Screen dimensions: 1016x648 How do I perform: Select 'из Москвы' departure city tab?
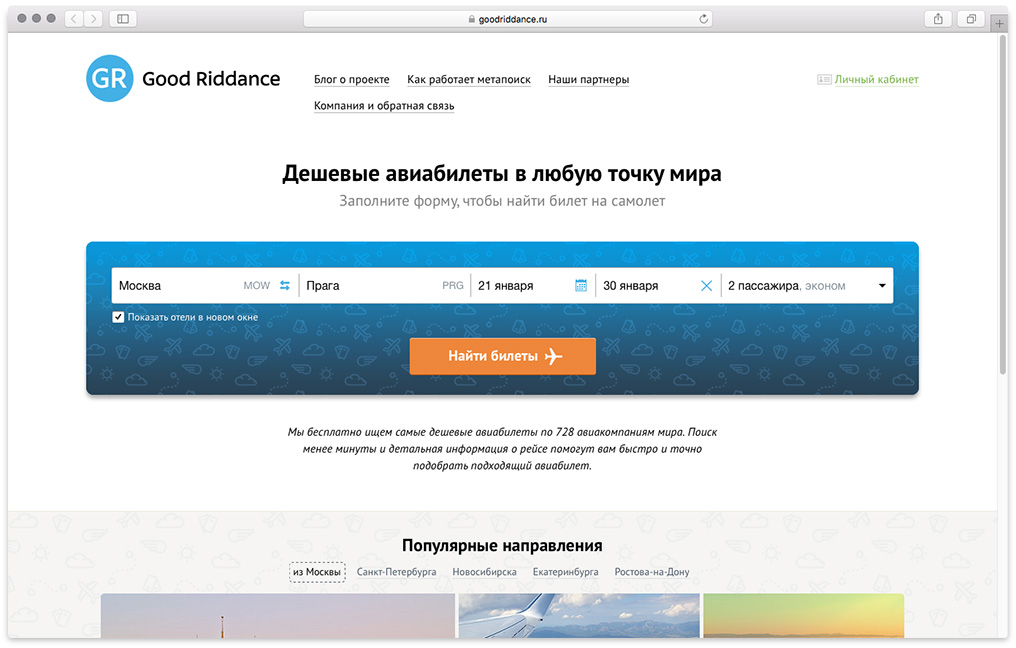pyautogui.click(x=317, y=572)
